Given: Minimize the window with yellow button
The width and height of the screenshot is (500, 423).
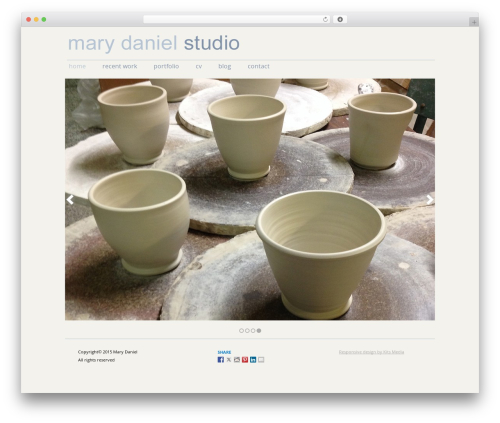Looking at the screenshot, I should (x=36, y=20).
